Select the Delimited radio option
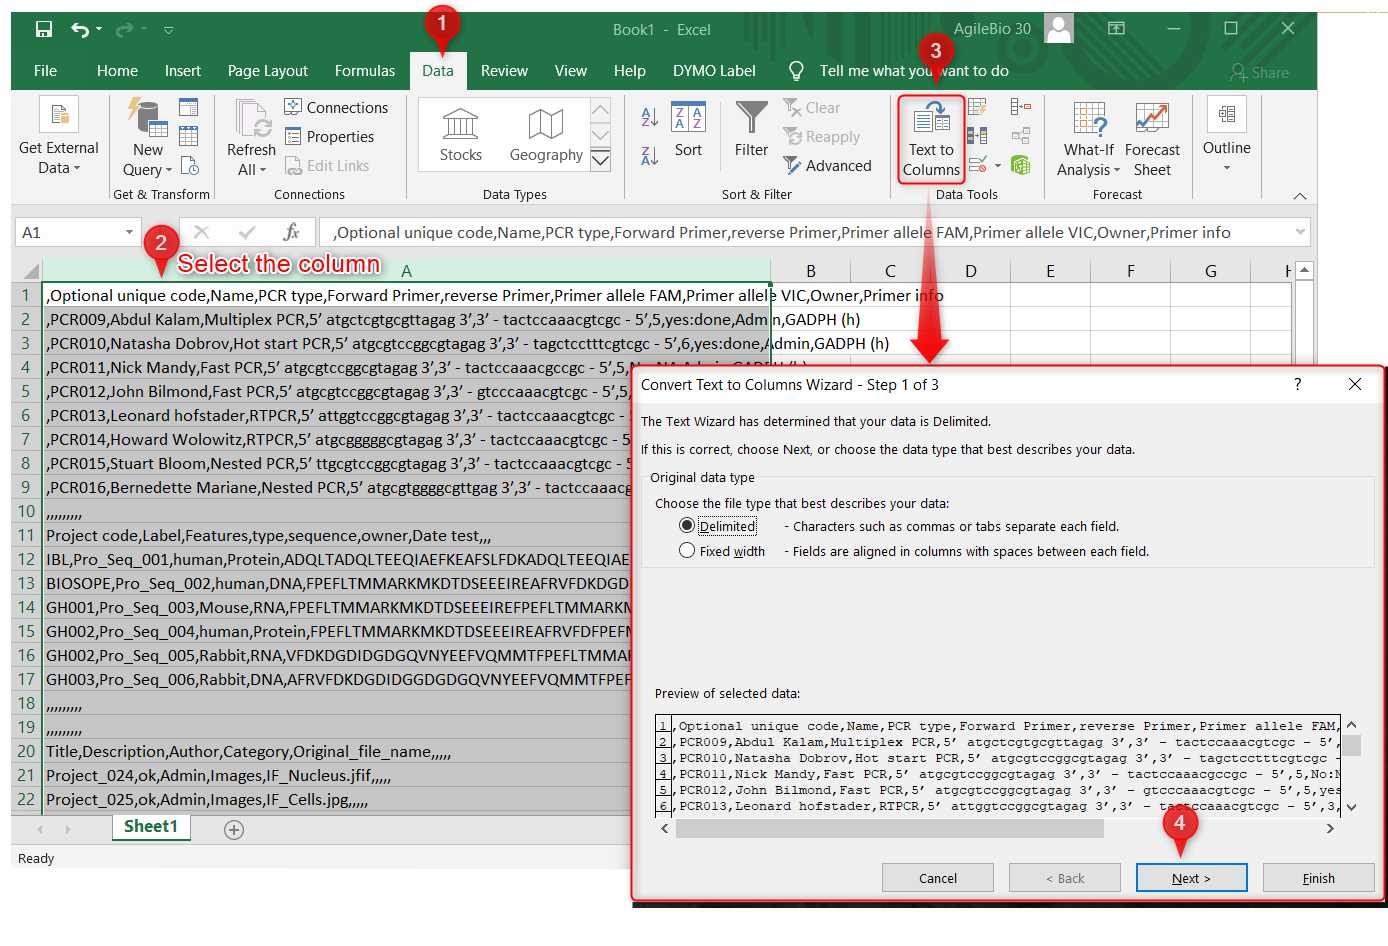 click(687, 525)
